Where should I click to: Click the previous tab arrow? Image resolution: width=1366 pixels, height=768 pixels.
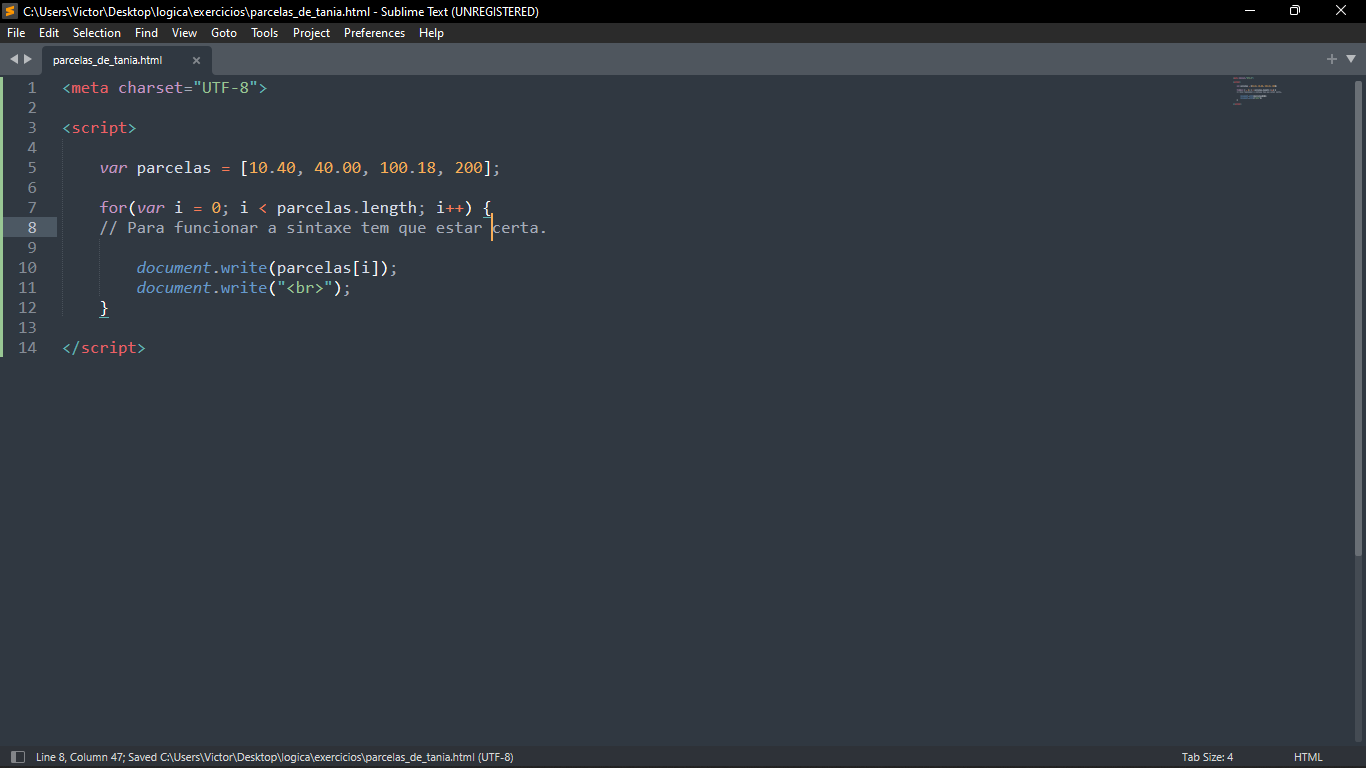[14, 60]
